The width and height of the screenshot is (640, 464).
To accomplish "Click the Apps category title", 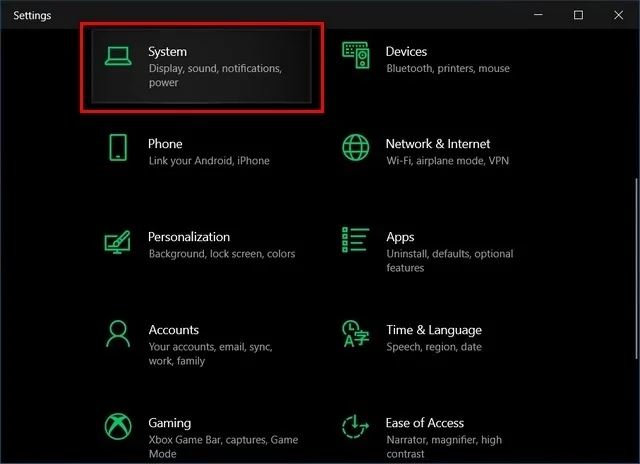I will (x=400, y=237).
